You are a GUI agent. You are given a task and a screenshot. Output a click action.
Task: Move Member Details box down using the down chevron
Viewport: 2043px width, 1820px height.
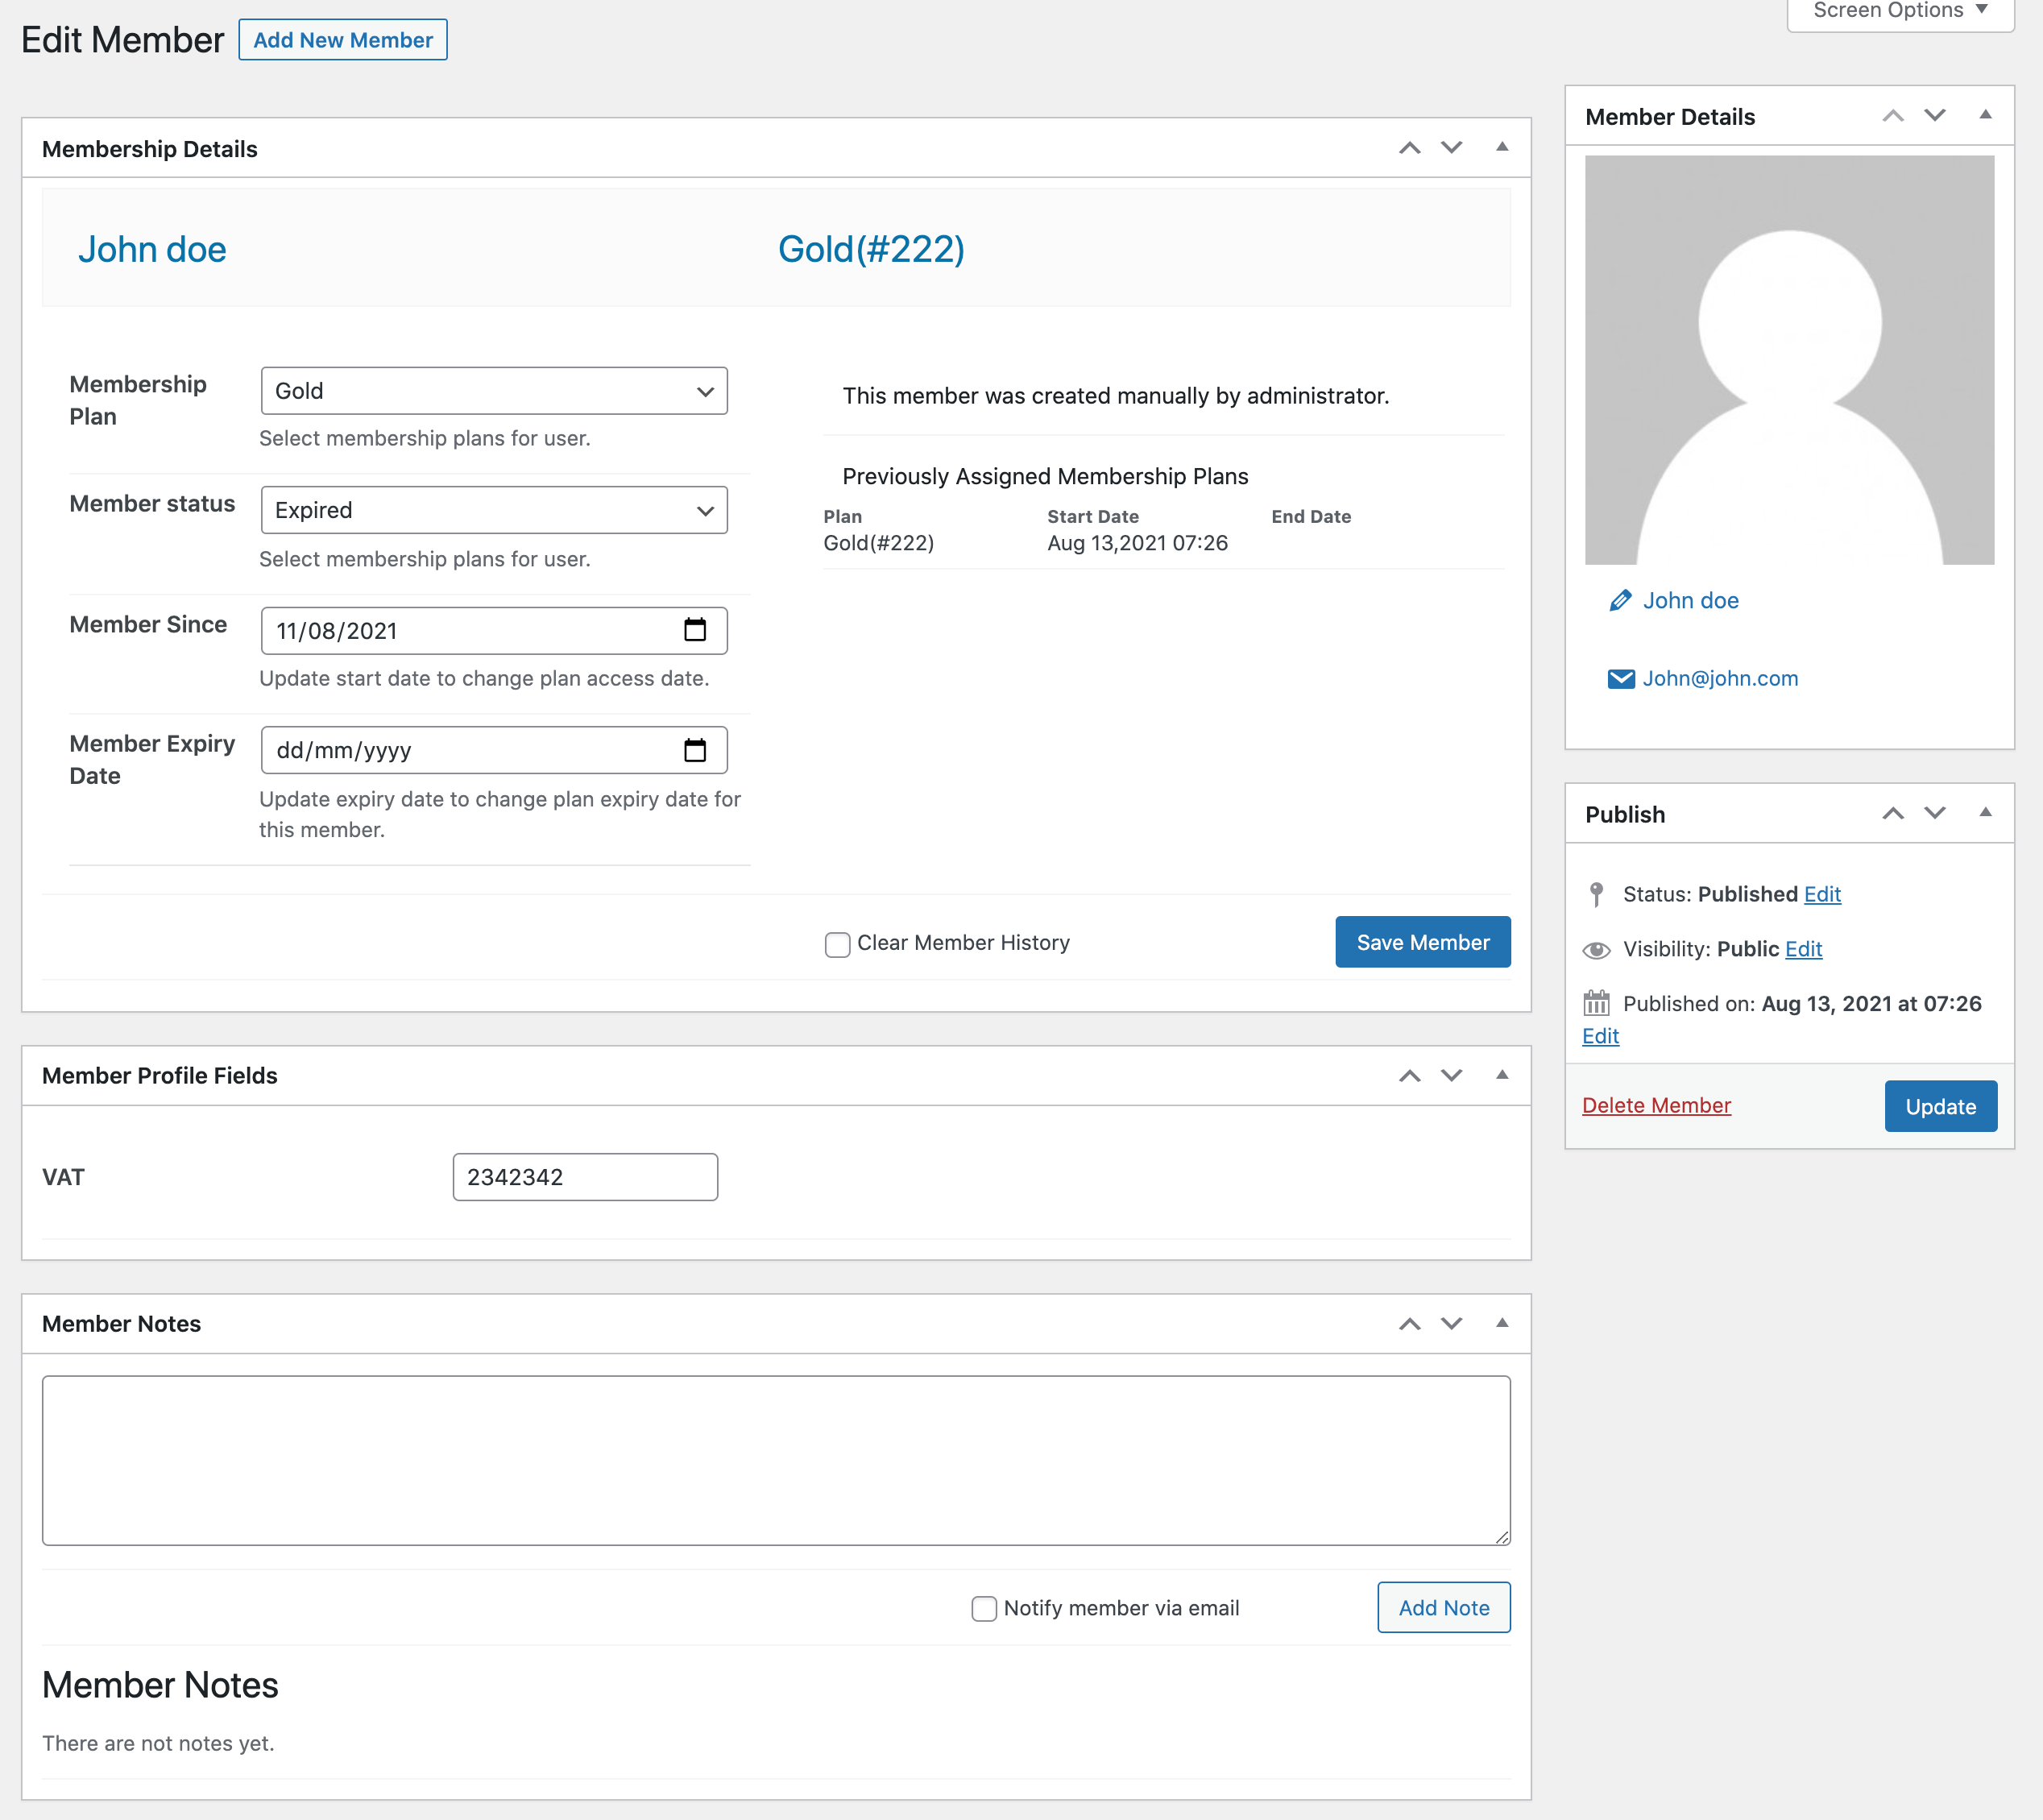pyautogui.click(x=1934, y=116)
